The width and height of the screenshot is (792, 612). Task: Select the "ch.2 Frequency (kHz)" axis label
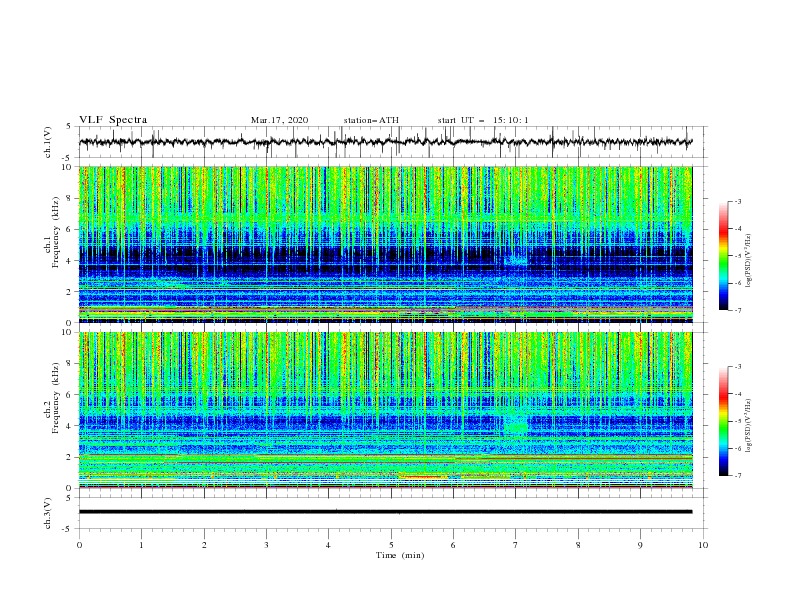[x=52, y=399]
